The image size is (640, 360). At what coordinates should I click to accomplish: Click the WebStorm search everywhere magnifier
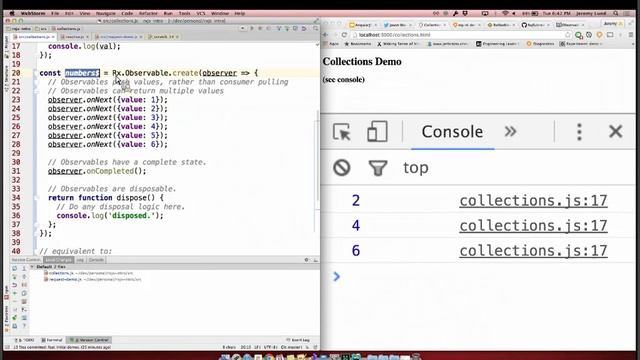tap(316, 29)
